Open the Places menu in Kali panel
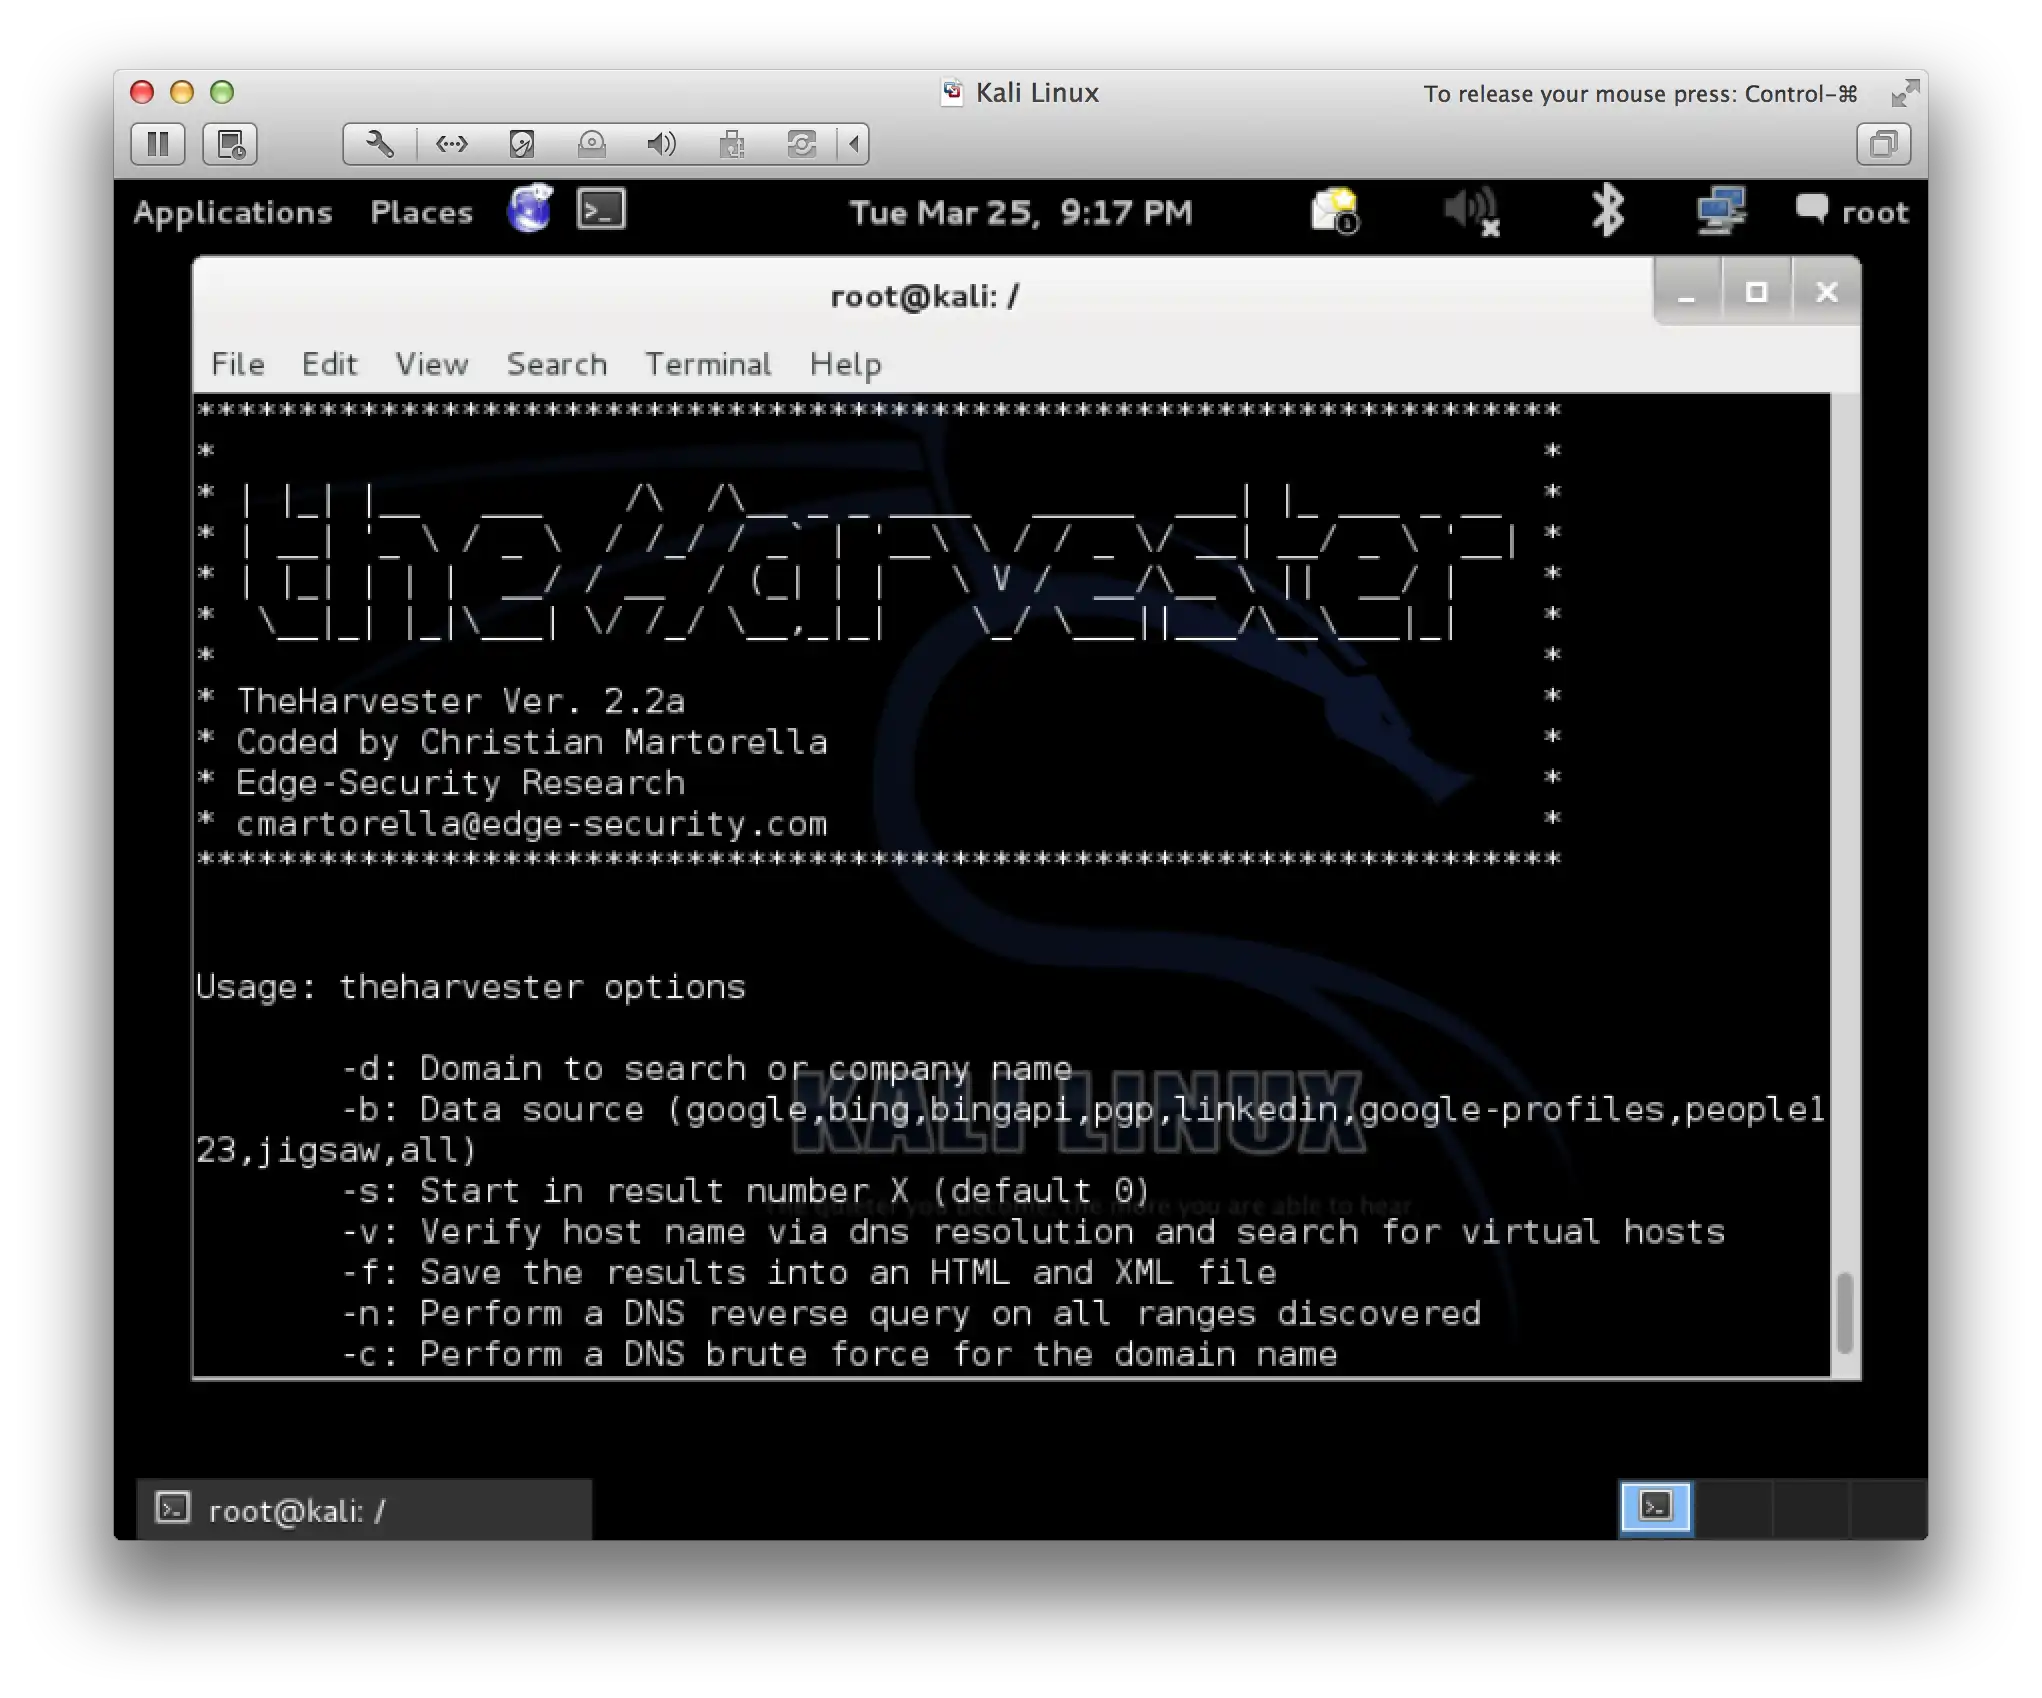This screenshot has width=2042, height=1698. click(421, 212)
